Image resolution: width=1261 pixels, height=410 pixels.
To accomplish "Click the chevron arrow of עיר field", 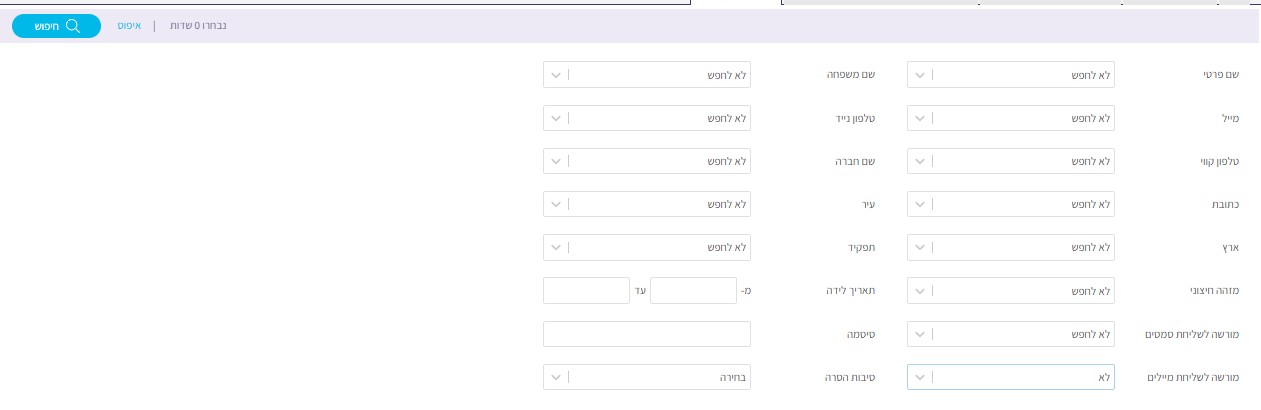I will point(556,204).
